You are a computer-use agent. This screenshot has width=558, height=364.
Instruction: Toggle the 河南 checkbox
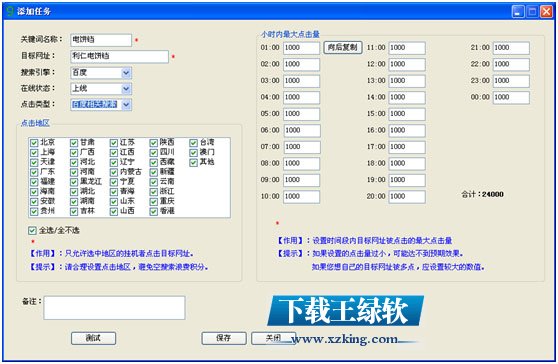pyautogui.click(x=74, y=172)
